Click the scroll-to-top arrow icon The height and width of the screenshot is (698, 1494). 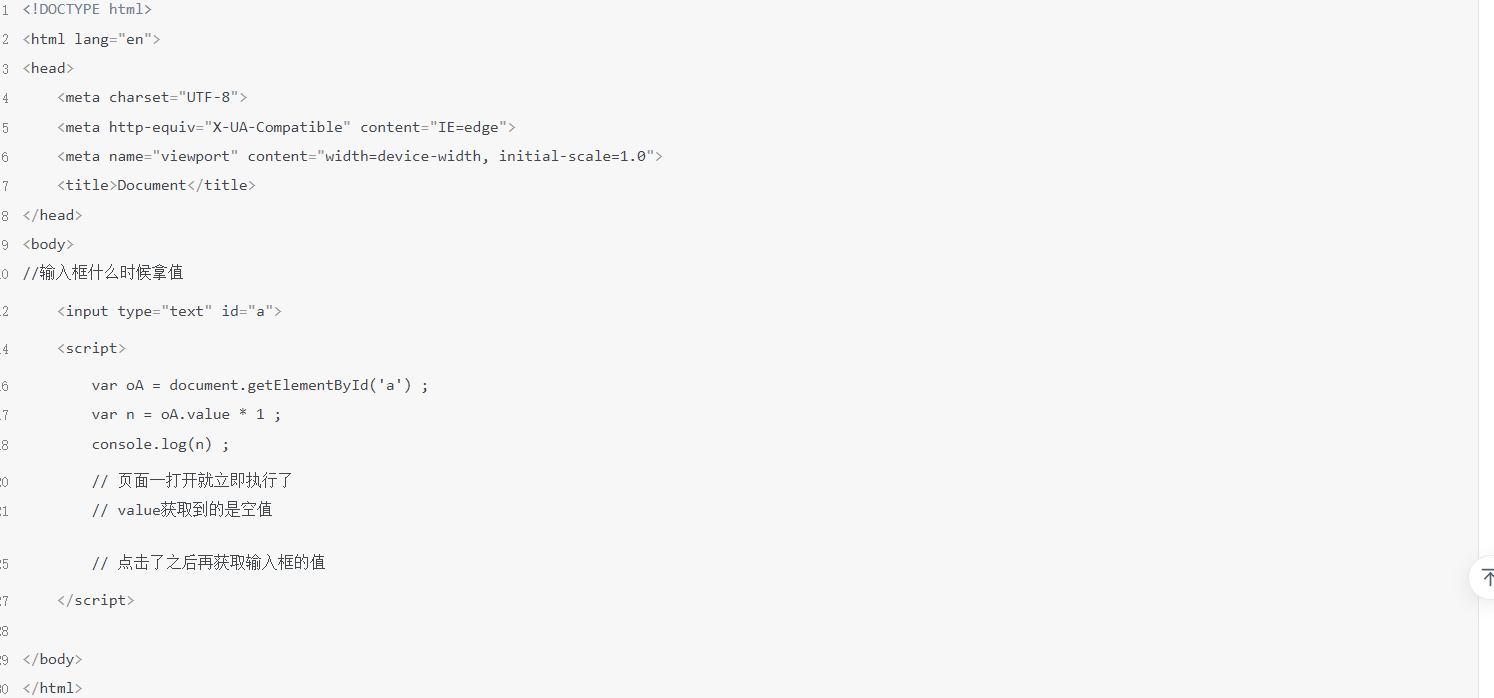(1485, 577)
